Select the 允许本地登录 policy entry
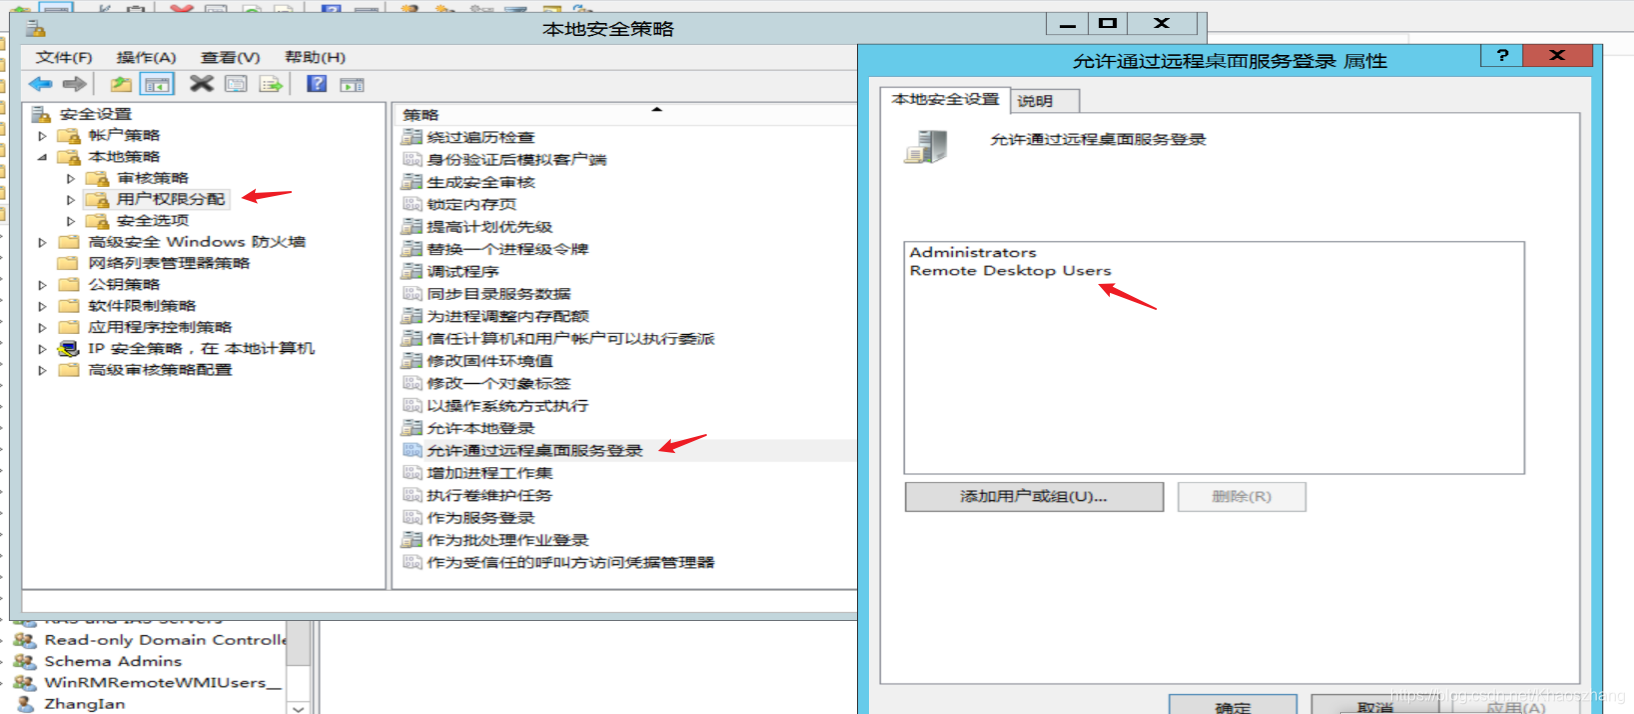1634x714 pixels. pos(481,428)
